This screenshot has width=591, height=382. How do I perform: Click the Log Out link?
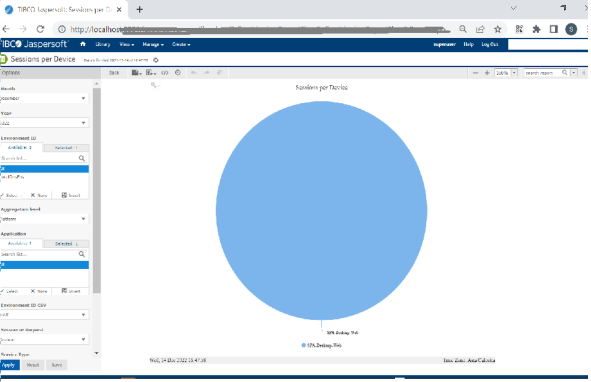point(490,44)
